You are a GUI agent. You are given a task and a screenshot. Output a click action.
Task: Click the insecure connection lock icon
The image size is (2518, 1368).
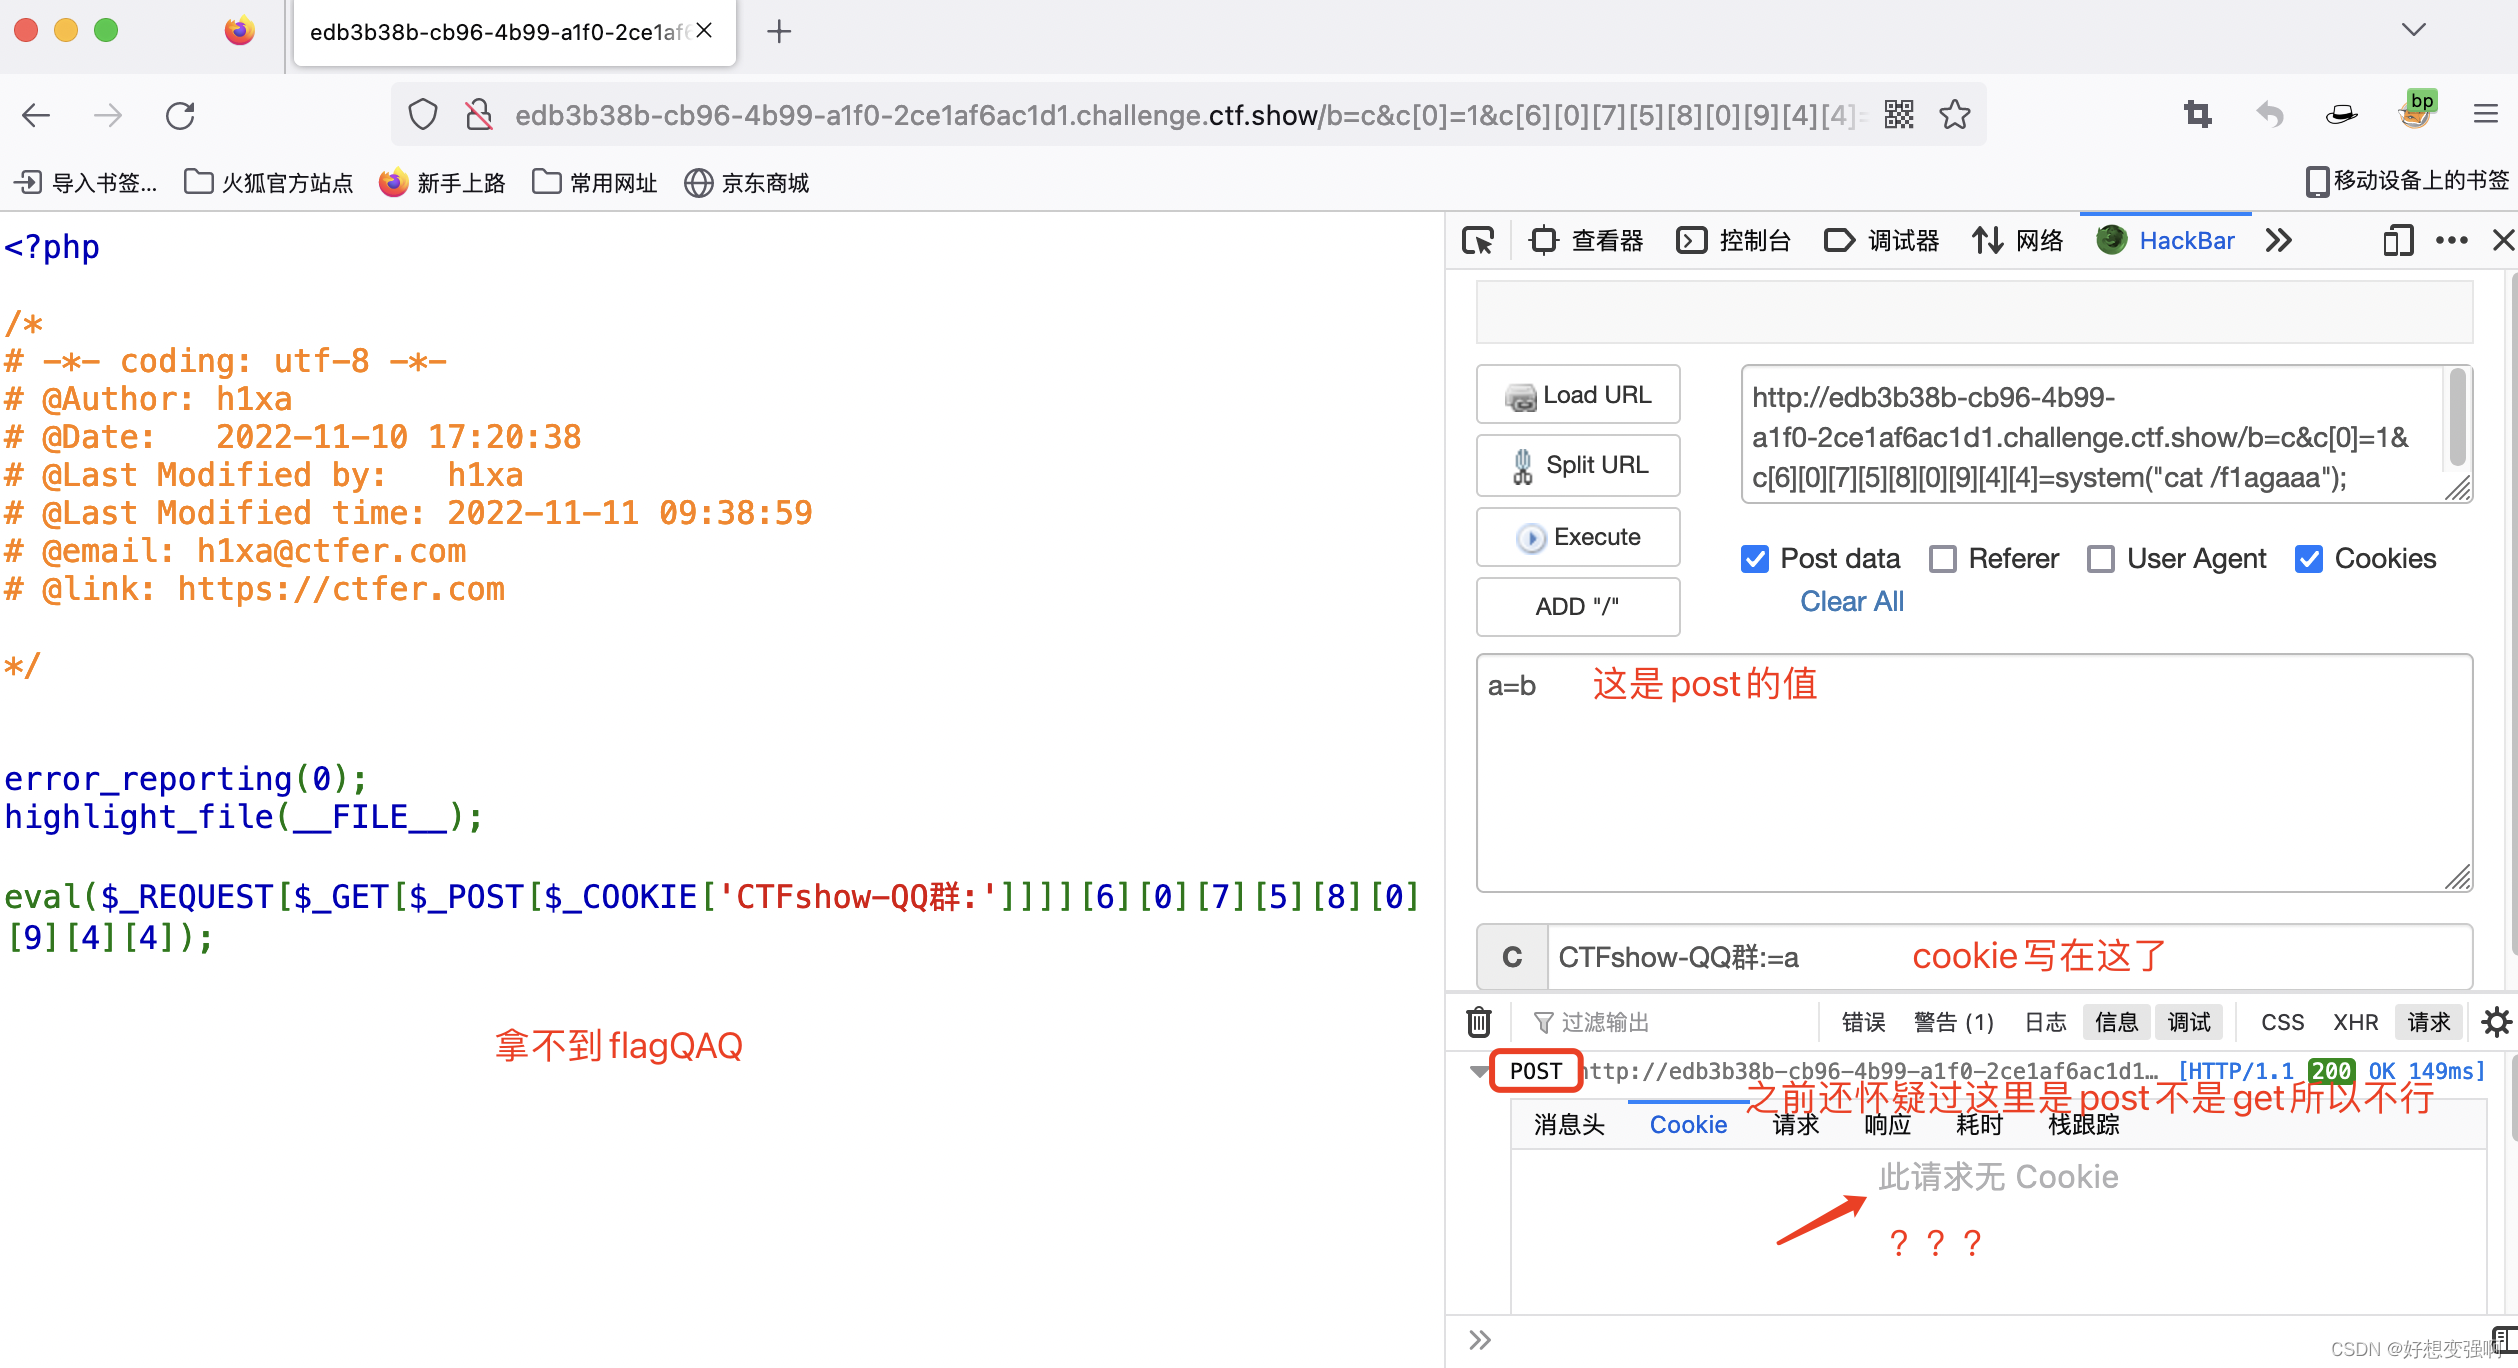(479, 115)
